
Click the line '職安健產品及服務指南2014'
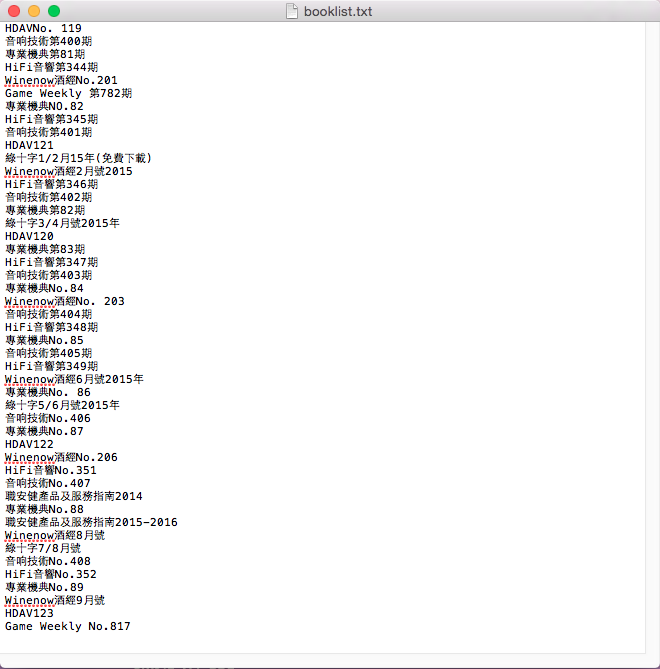[74, 497]
